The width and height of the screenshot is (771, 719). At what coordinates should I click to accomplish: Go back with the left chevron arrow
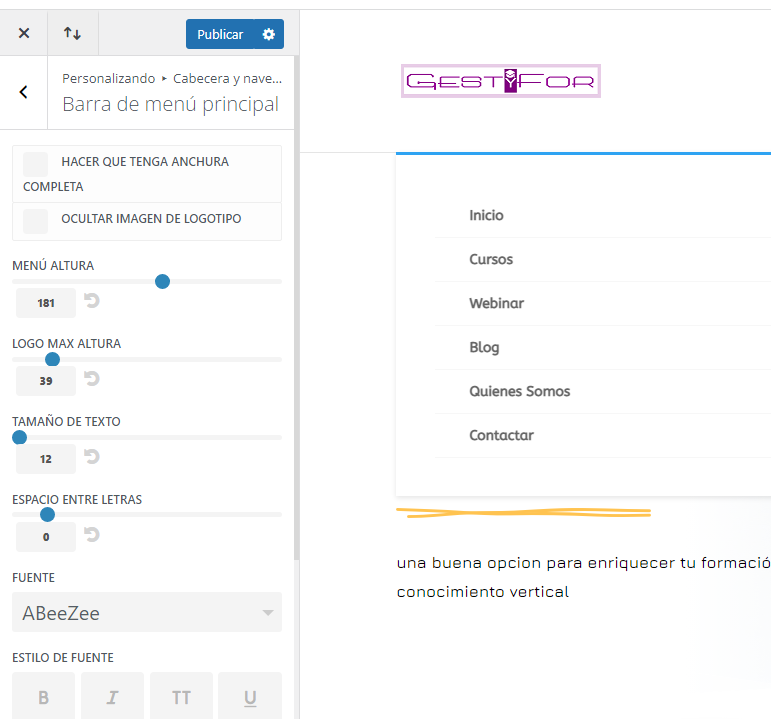click(x=23, y=92)
